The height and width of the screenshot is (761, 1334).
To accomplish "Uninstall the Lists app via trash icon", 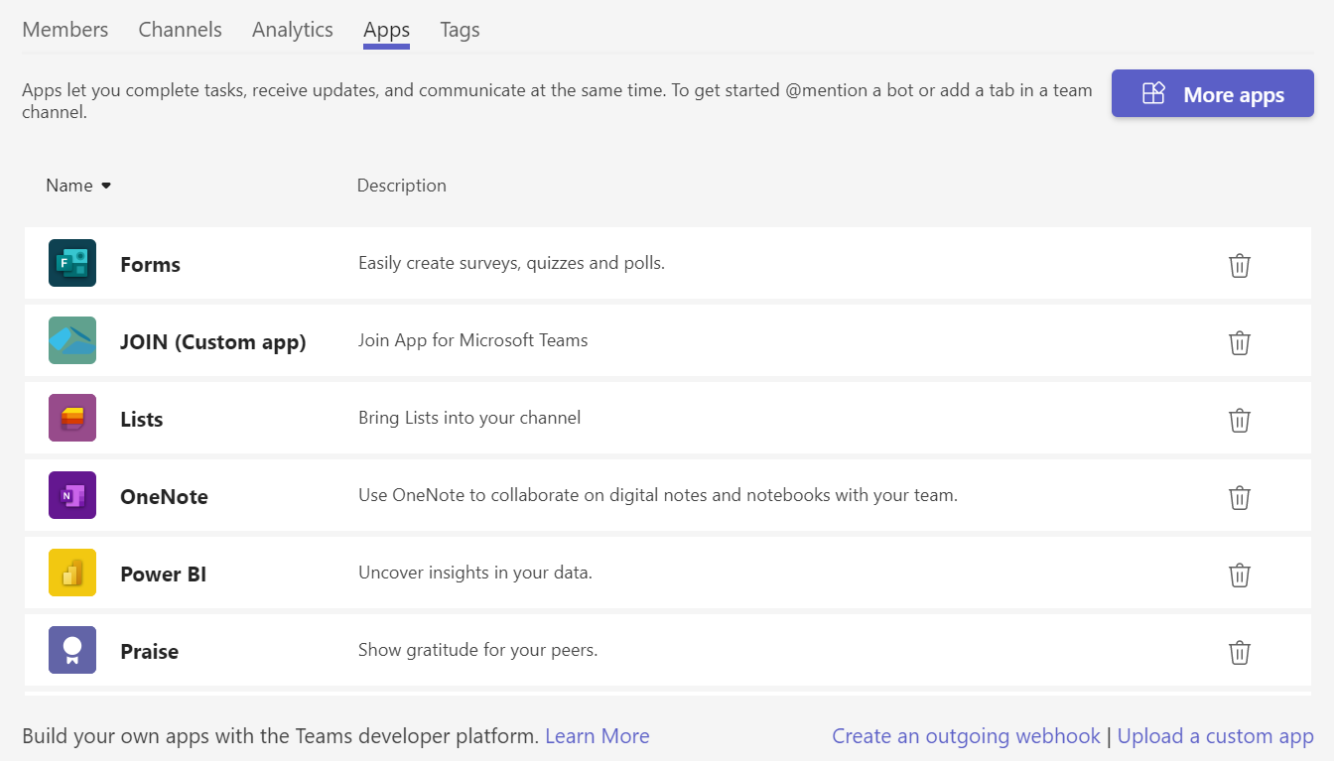I will point(1239,420).
